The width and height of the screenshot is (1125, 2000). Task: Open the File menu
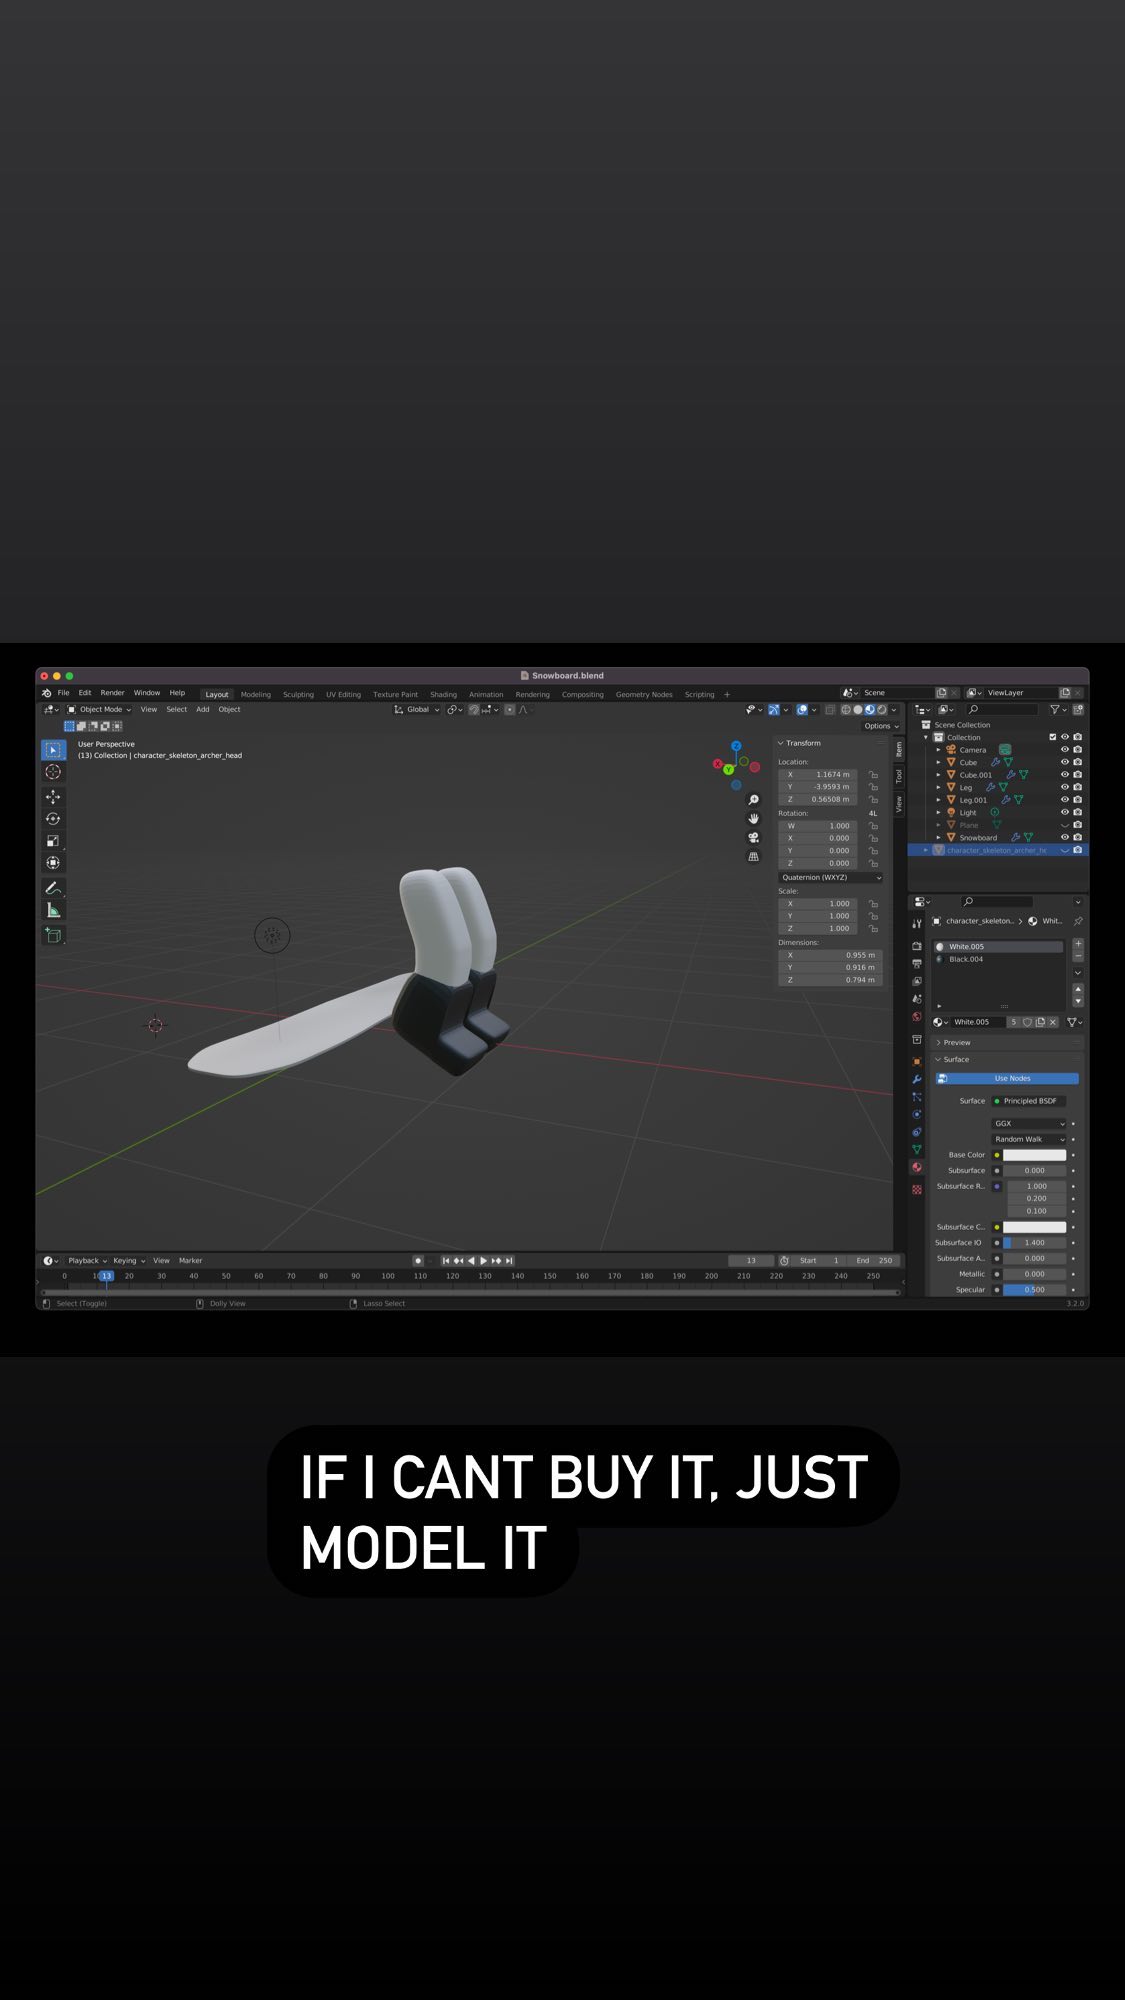(x=63, y=693)
